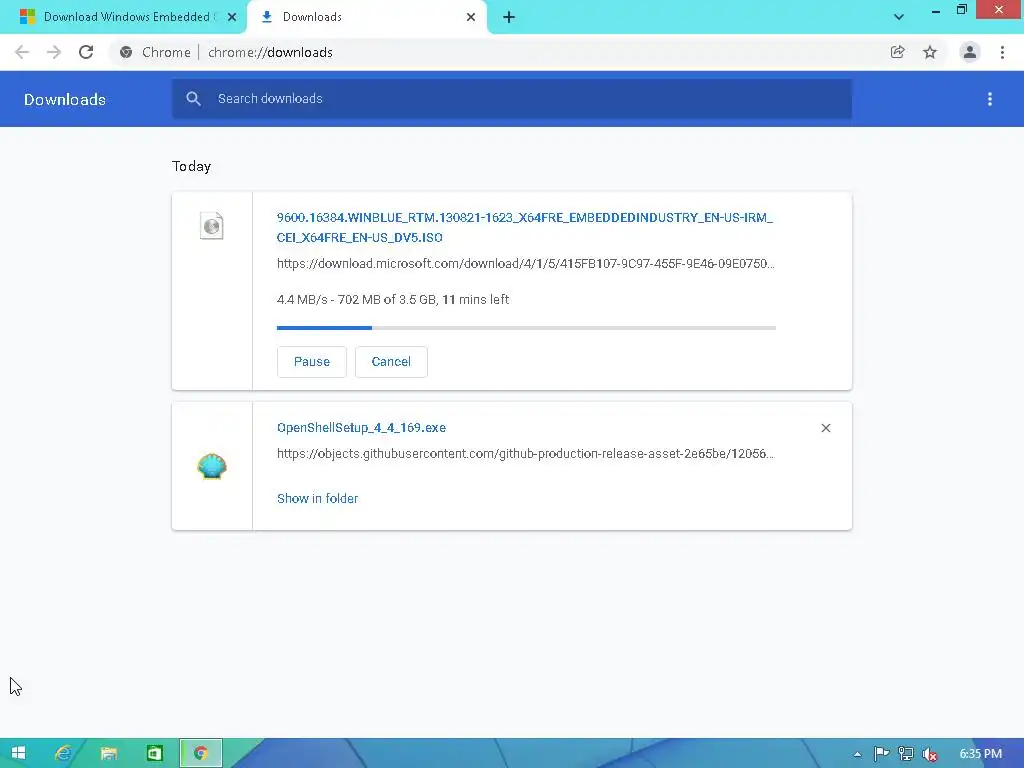Open a new tab with plus

click(x=509, y=17)
